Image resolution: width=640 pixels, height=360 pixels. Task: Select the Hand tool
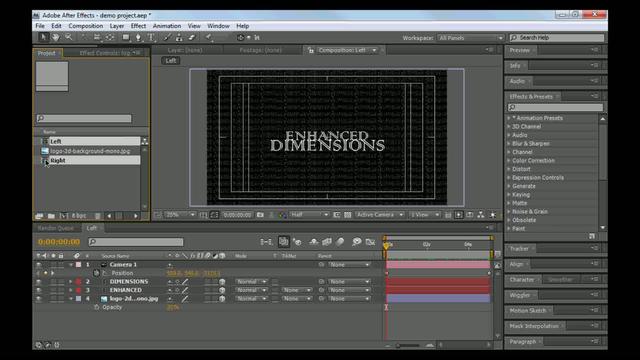tap(56, 38)
